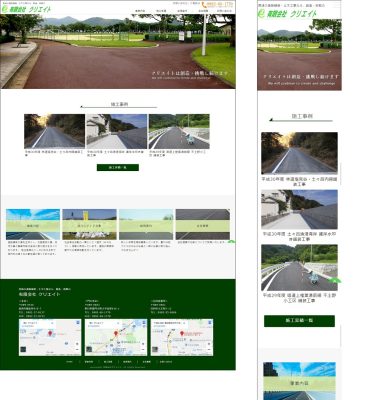Click the green 施工実績一覧 button on the desktop page
Image resolution: width=377 pixels, height=400 pixels.
(x=118, y=167)
